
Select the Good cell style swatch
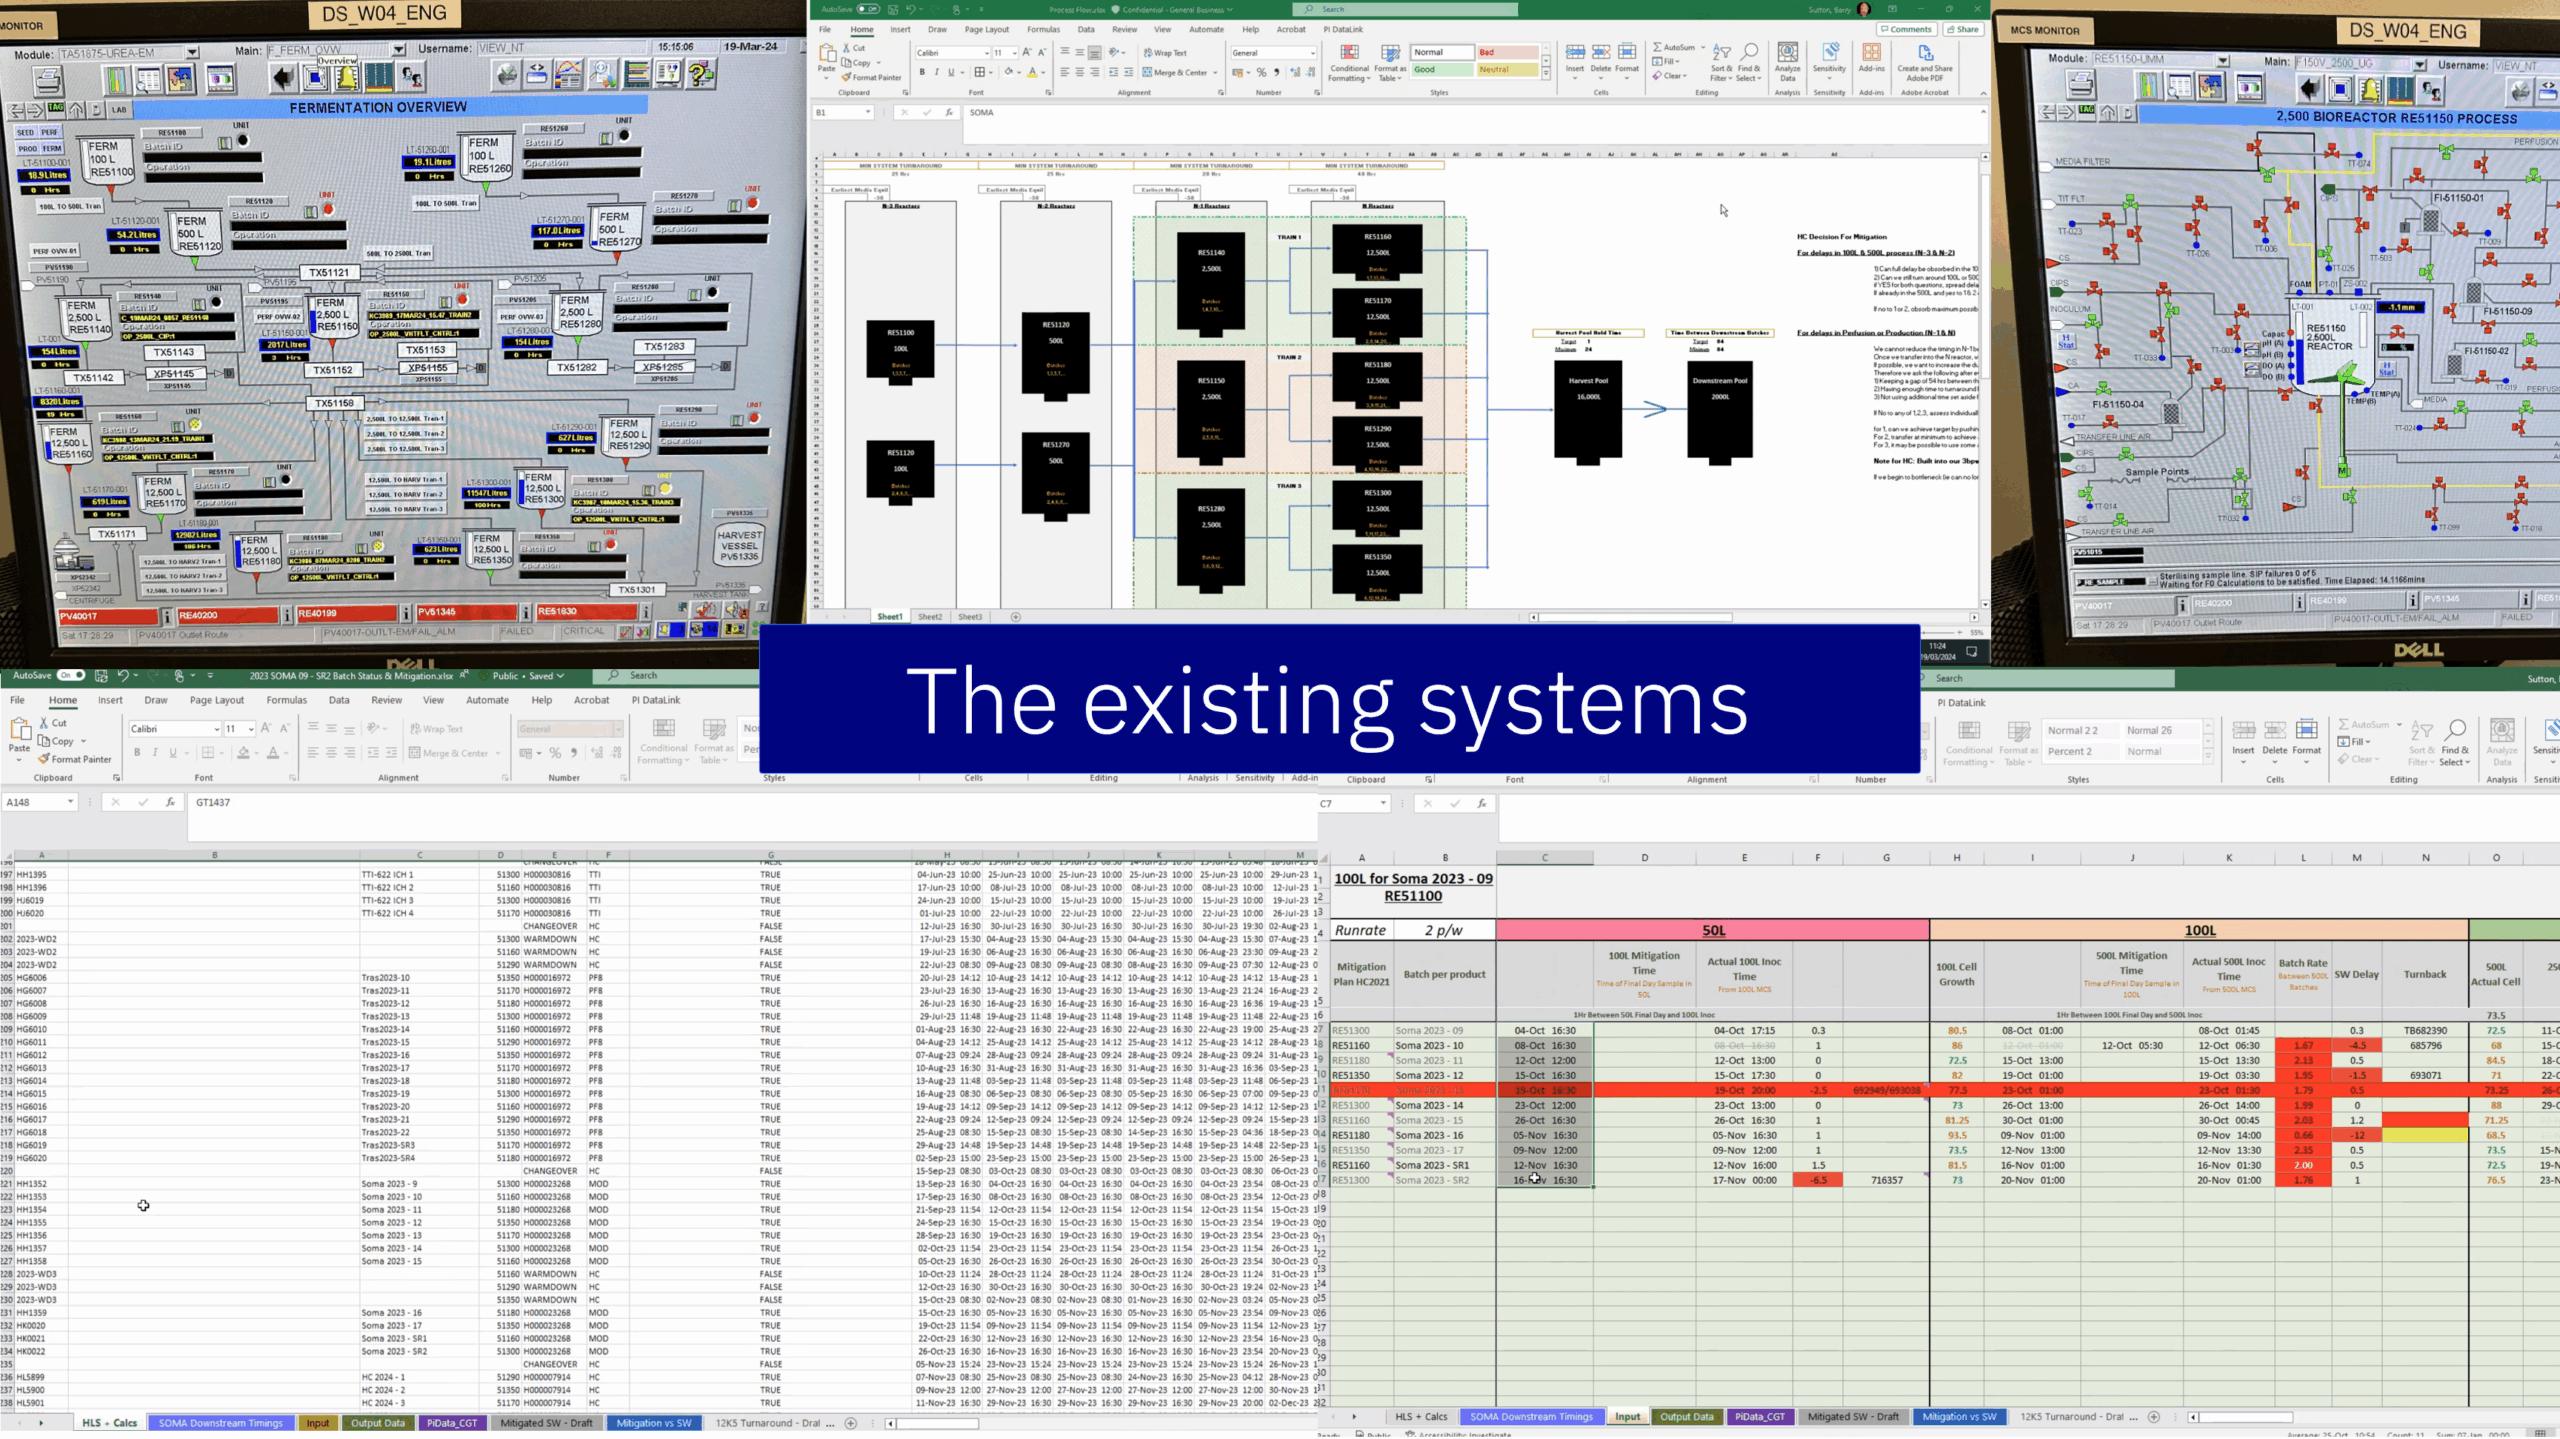point(1441,70)
